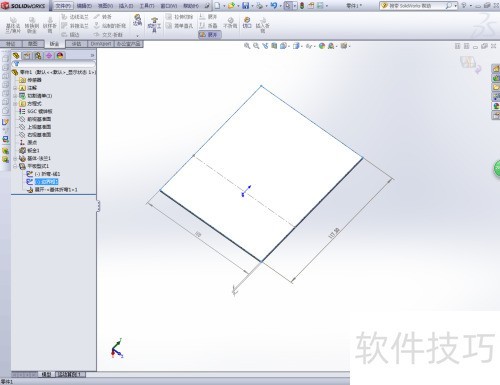500x385 pixels.
Task: Click the Lofted Bend tool
Action: click(50, 25)
